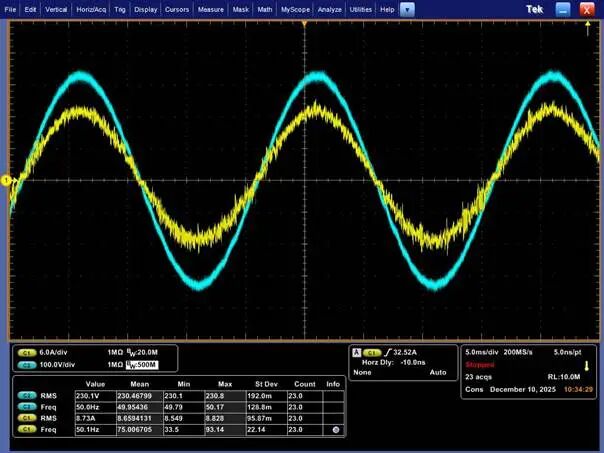Click the Auto trigger mode label
This screenshot has width=604, height=453.
pyautogui.click(x=438, y=372)
